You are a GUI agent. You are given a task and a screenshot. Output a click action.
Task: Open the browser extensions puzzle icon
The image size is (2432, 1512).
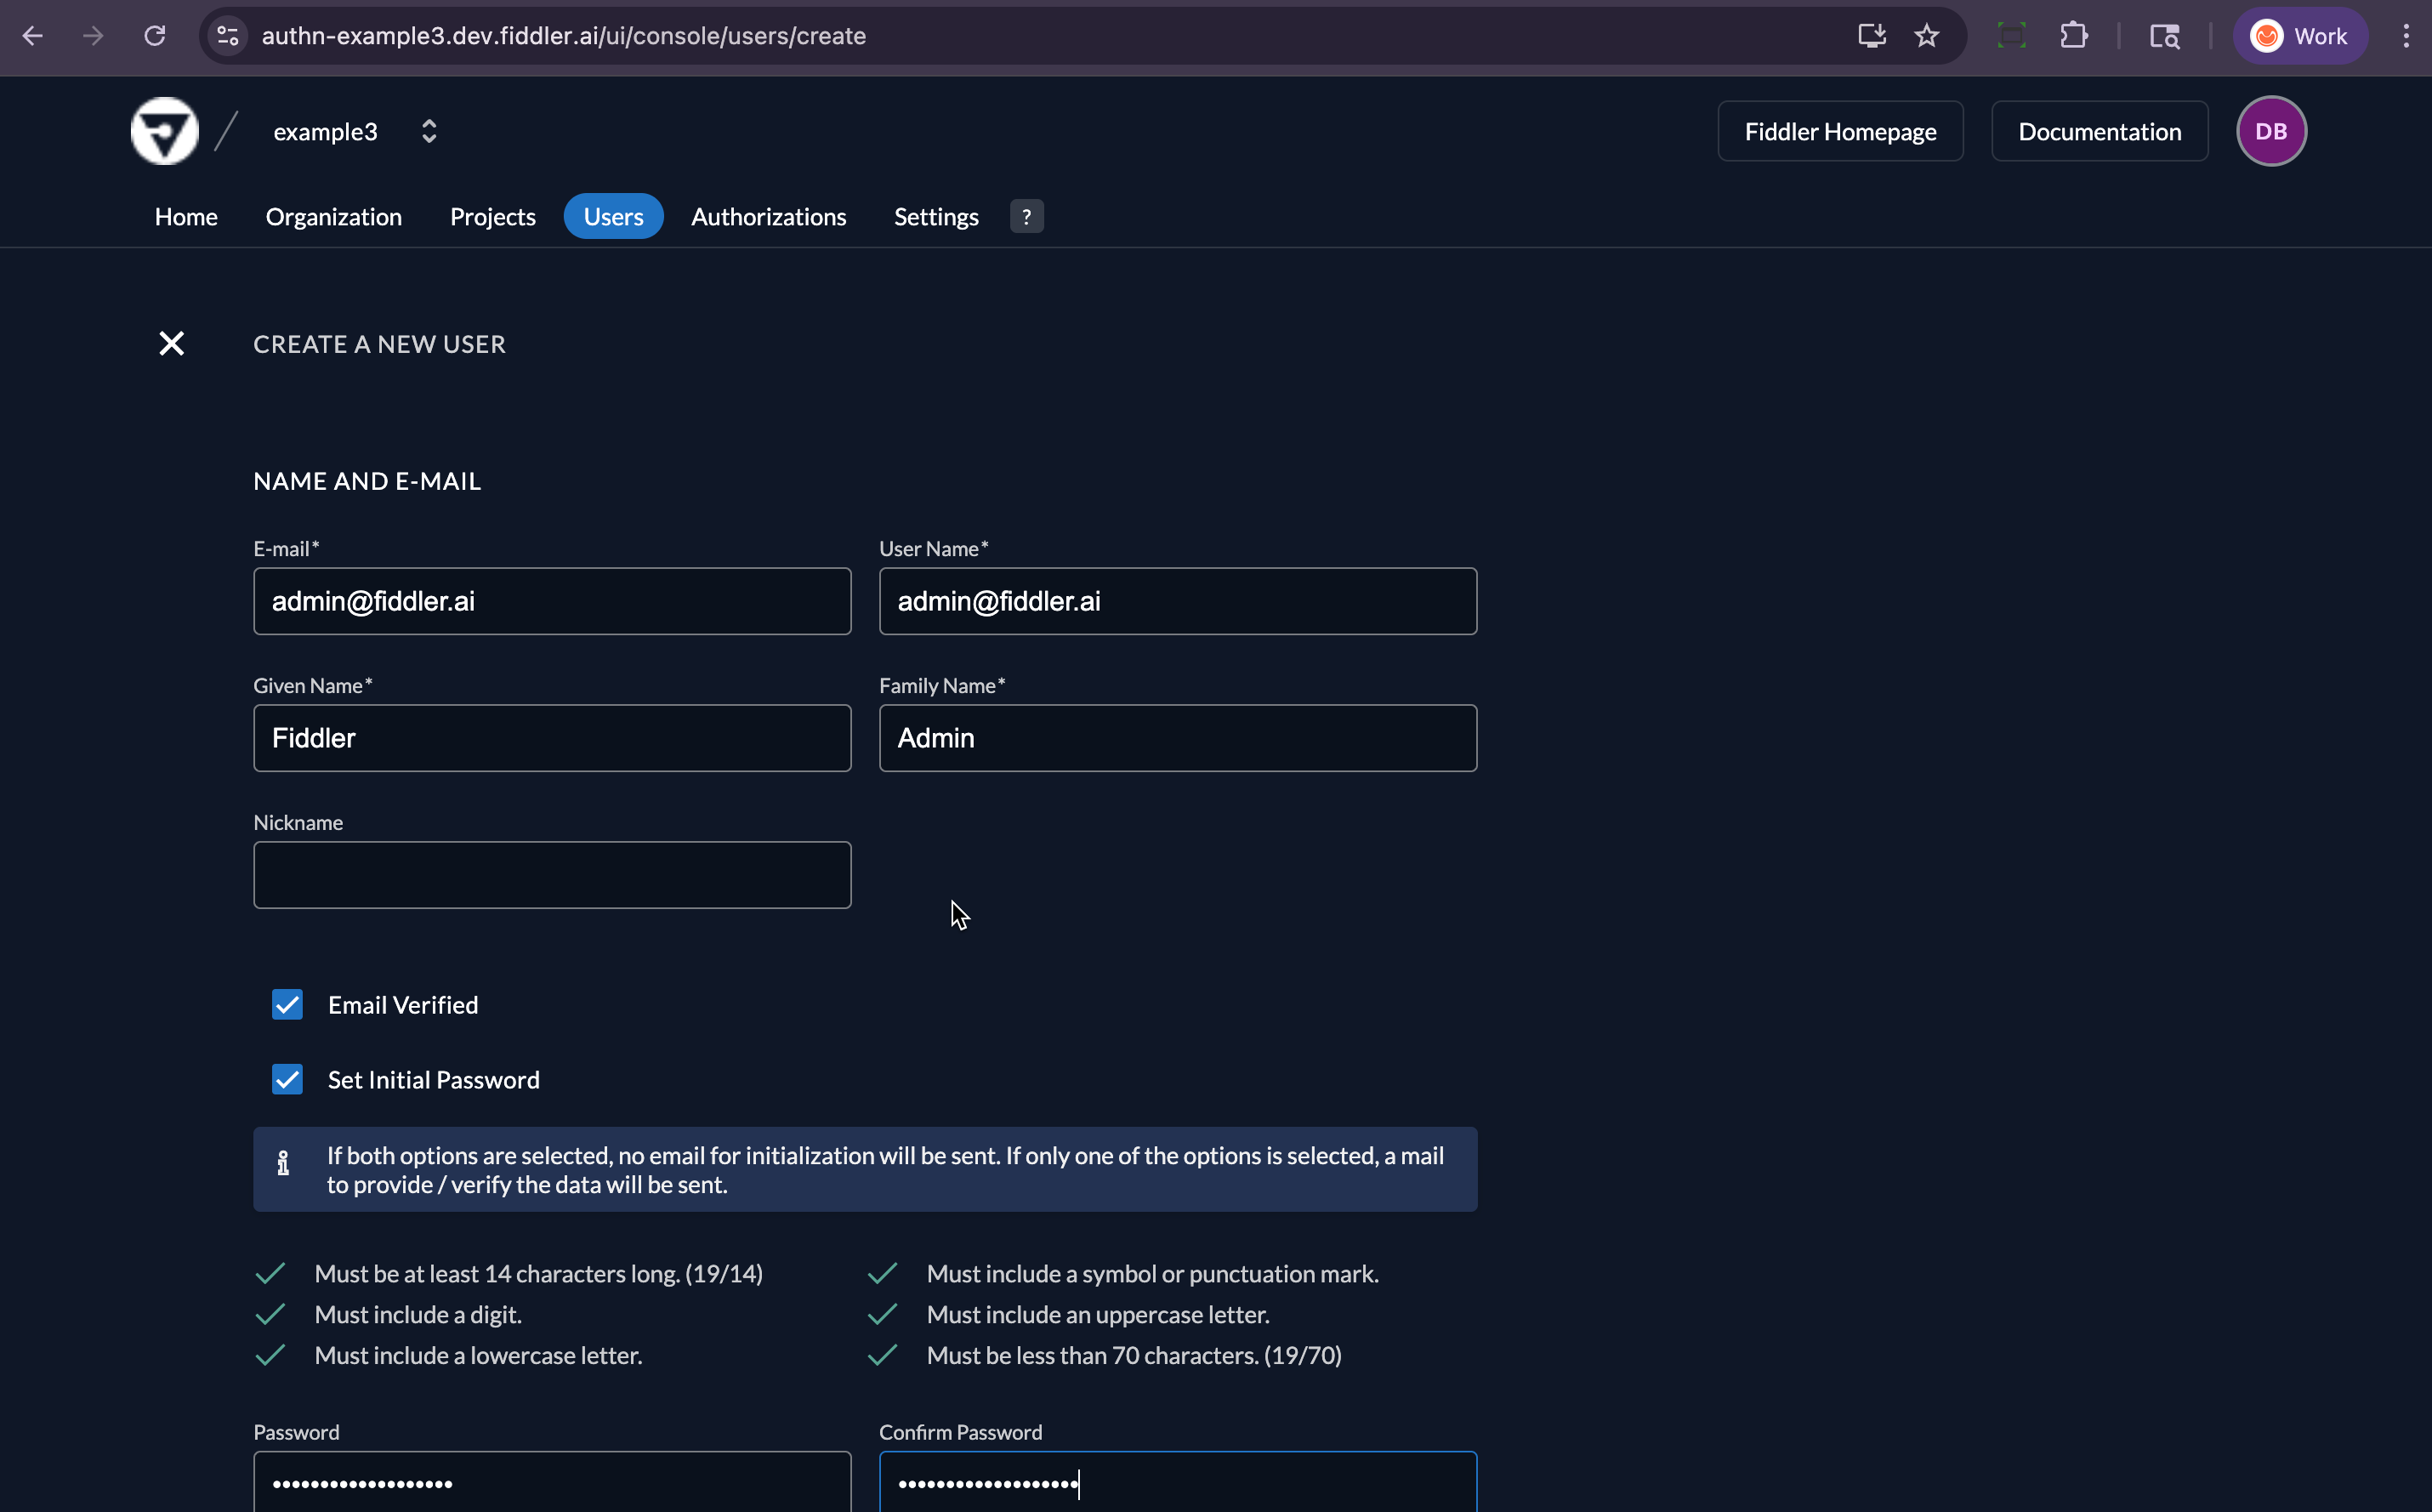pos(2075,35)
